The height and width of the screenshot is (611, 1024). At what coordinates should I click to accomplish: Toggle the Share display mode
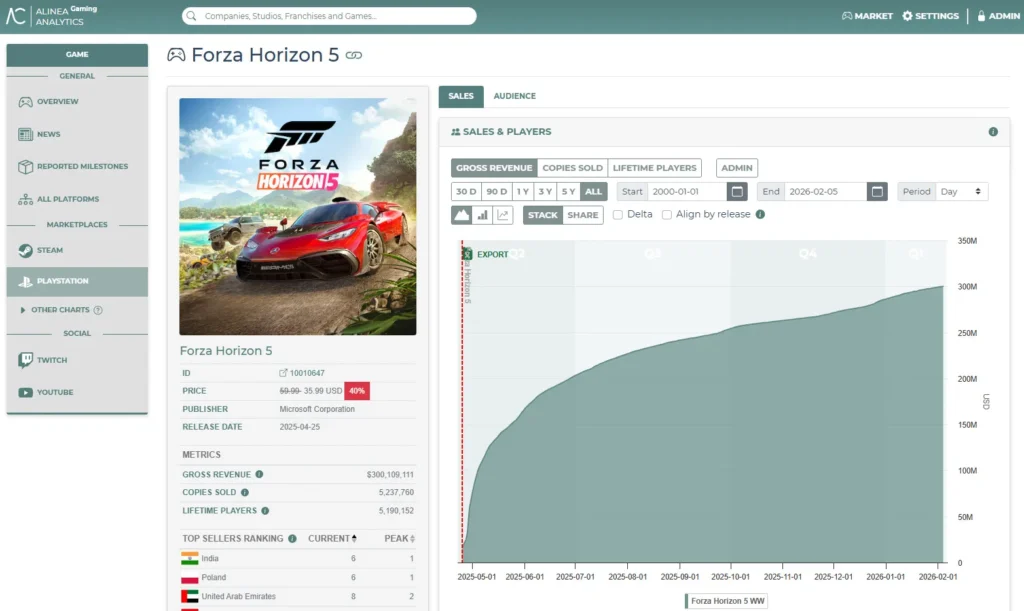tap(583, 215)
